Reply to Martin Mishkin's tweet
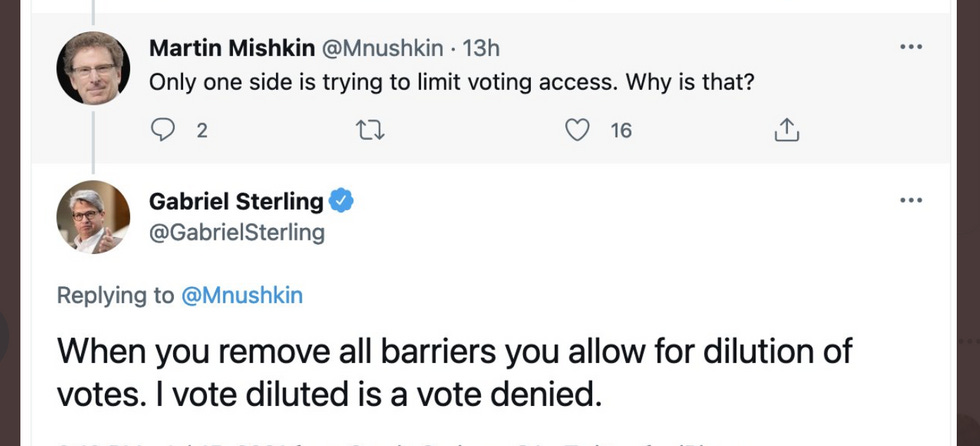The width and height of the screenshot is (980, 446). 162,130
